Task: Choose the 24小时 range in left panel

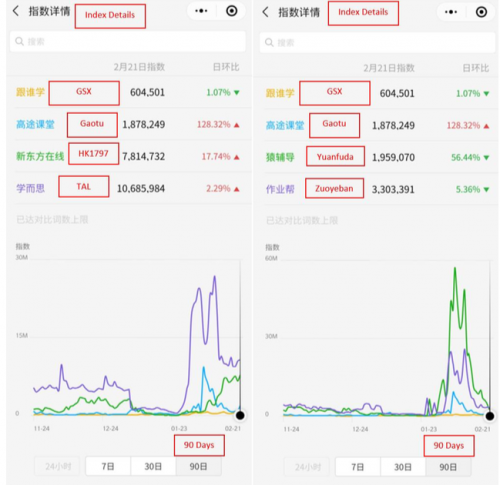Action: 58,466
